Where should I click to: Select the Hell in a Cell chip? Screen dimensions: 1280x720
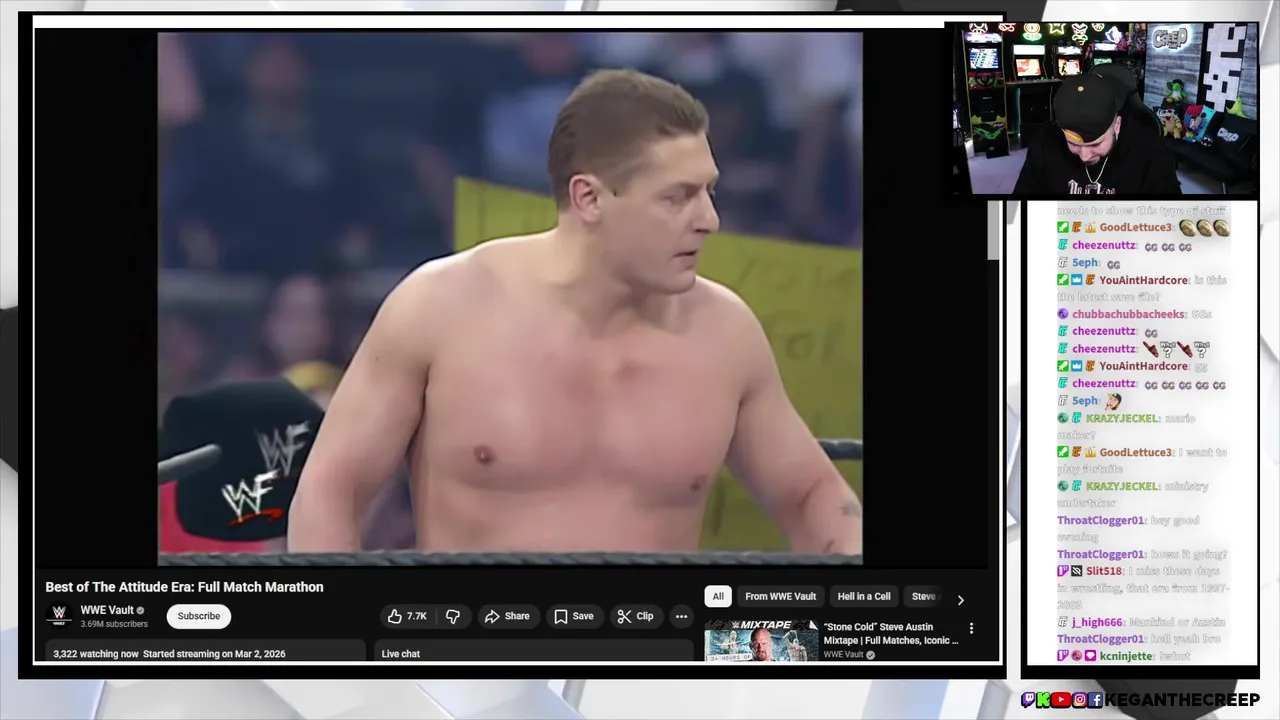tap(864, 596)
